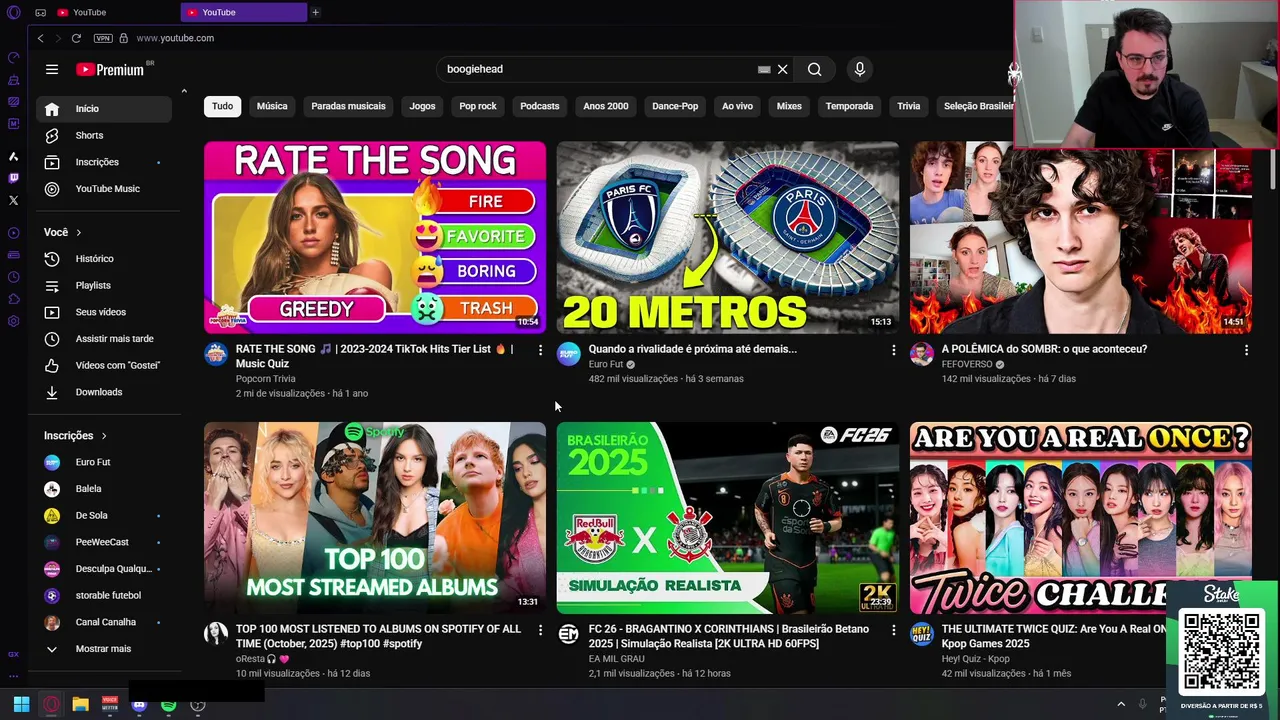Image resolution: width=1280 pixels, height=720 pixels.
Task: Open the on-screen keyboard icon in search box
Action: point(764,69)
